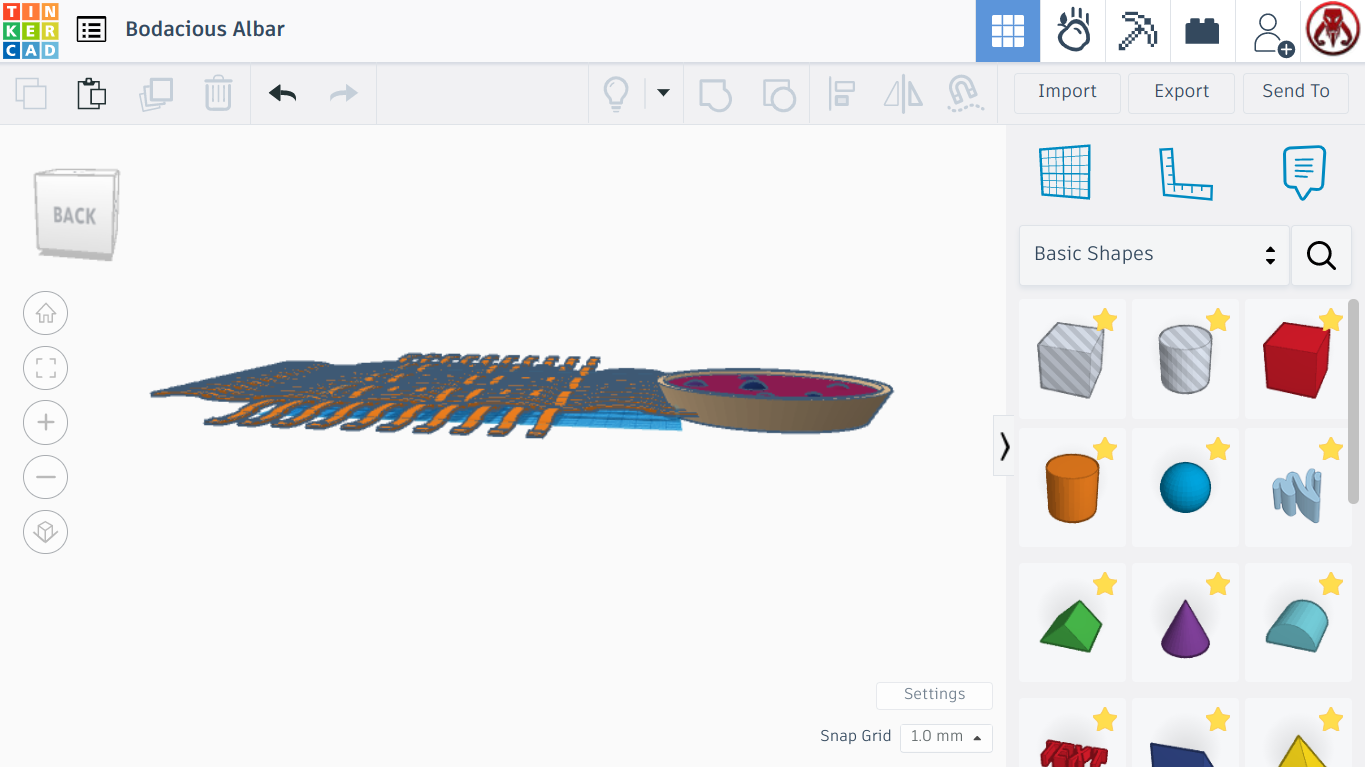
Task: Select the red Box shape
Action: [x=1297, y=359]
